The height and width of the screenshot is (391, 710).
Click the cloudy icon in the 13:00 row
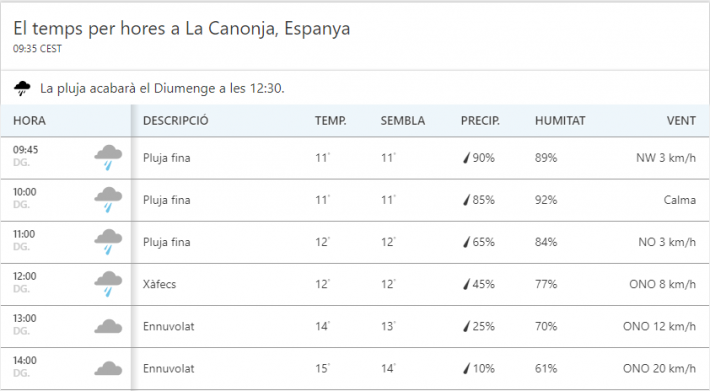coord(108,326)
